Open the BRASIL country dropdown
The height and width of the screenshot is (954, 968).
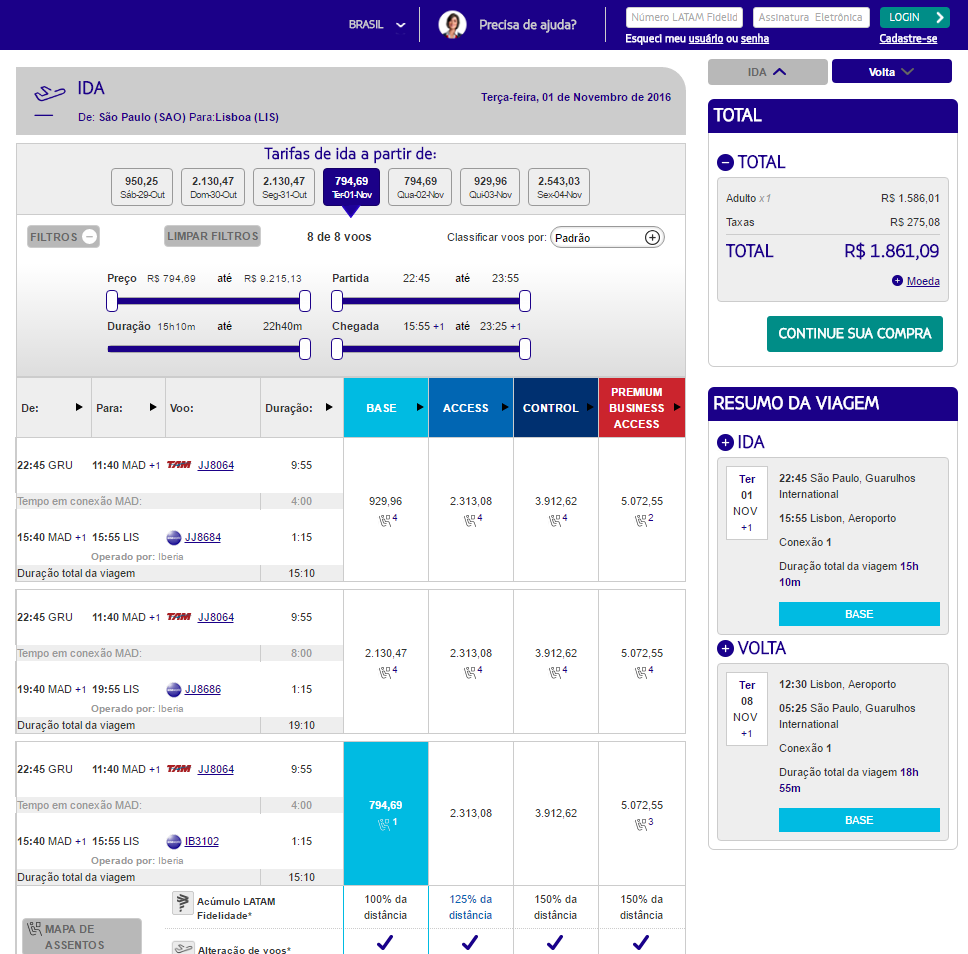(x=377, y=25)
